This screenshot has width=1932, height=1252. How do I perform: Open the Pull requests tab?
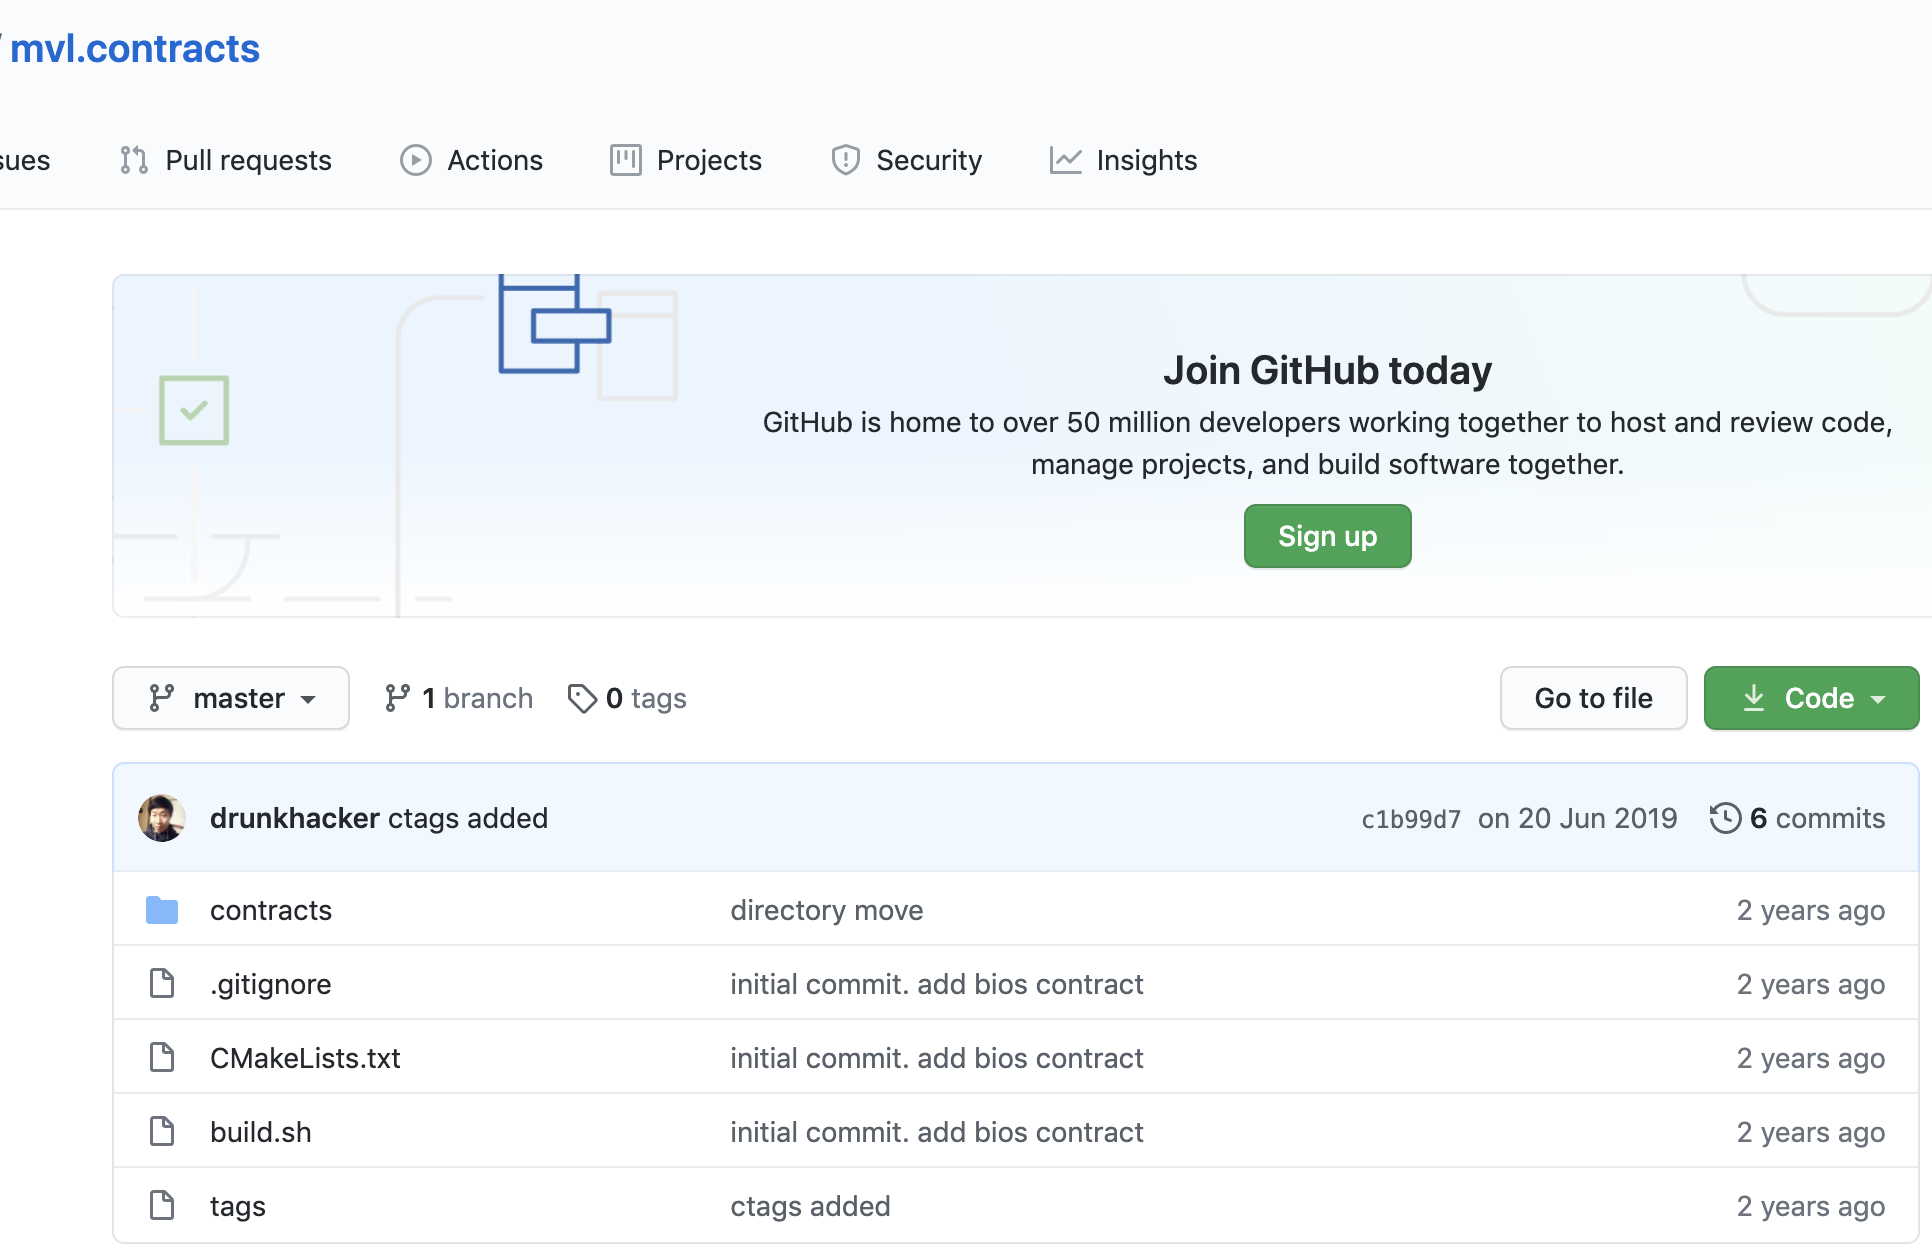pyautogui.click(x=226, y=160)
